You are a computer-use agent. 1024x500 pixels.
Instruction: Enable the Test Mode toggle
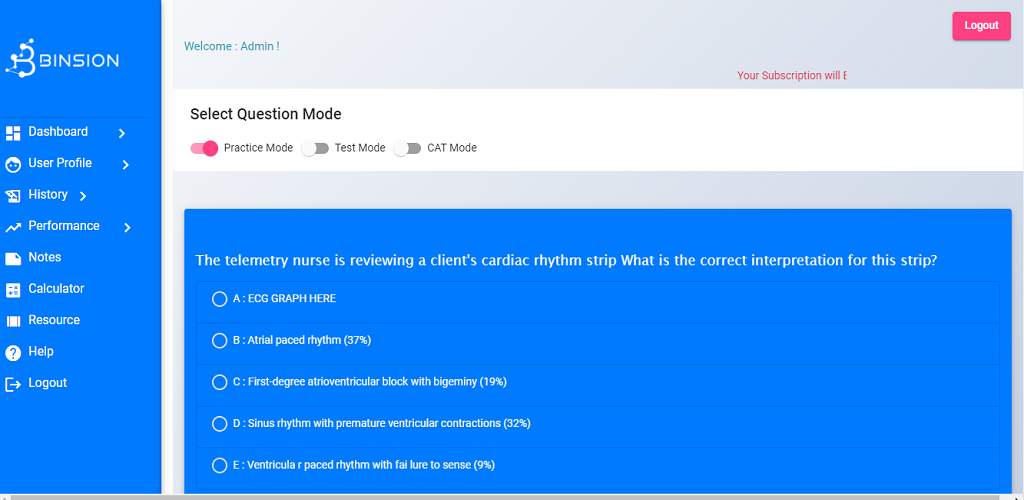coord(315,148)
